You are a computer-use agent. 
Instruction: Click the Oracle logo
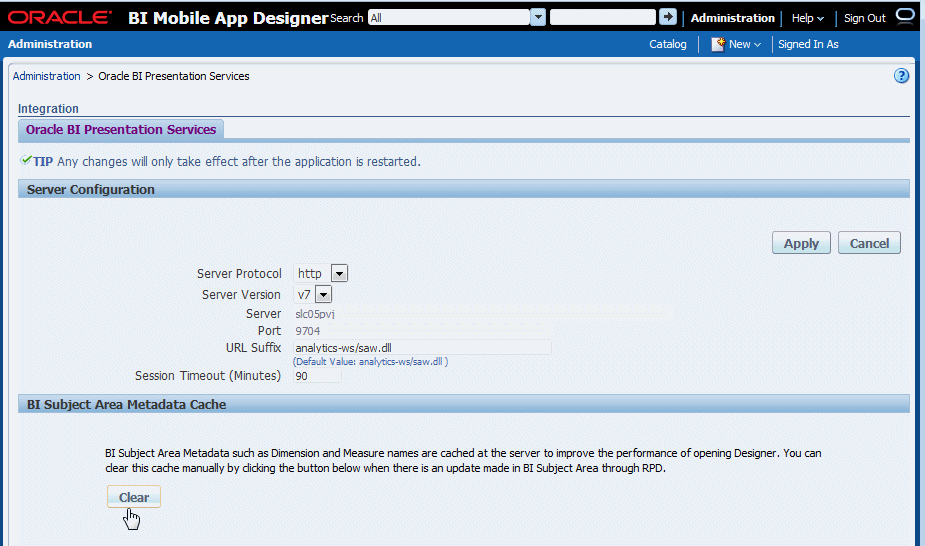pos(60,17)
